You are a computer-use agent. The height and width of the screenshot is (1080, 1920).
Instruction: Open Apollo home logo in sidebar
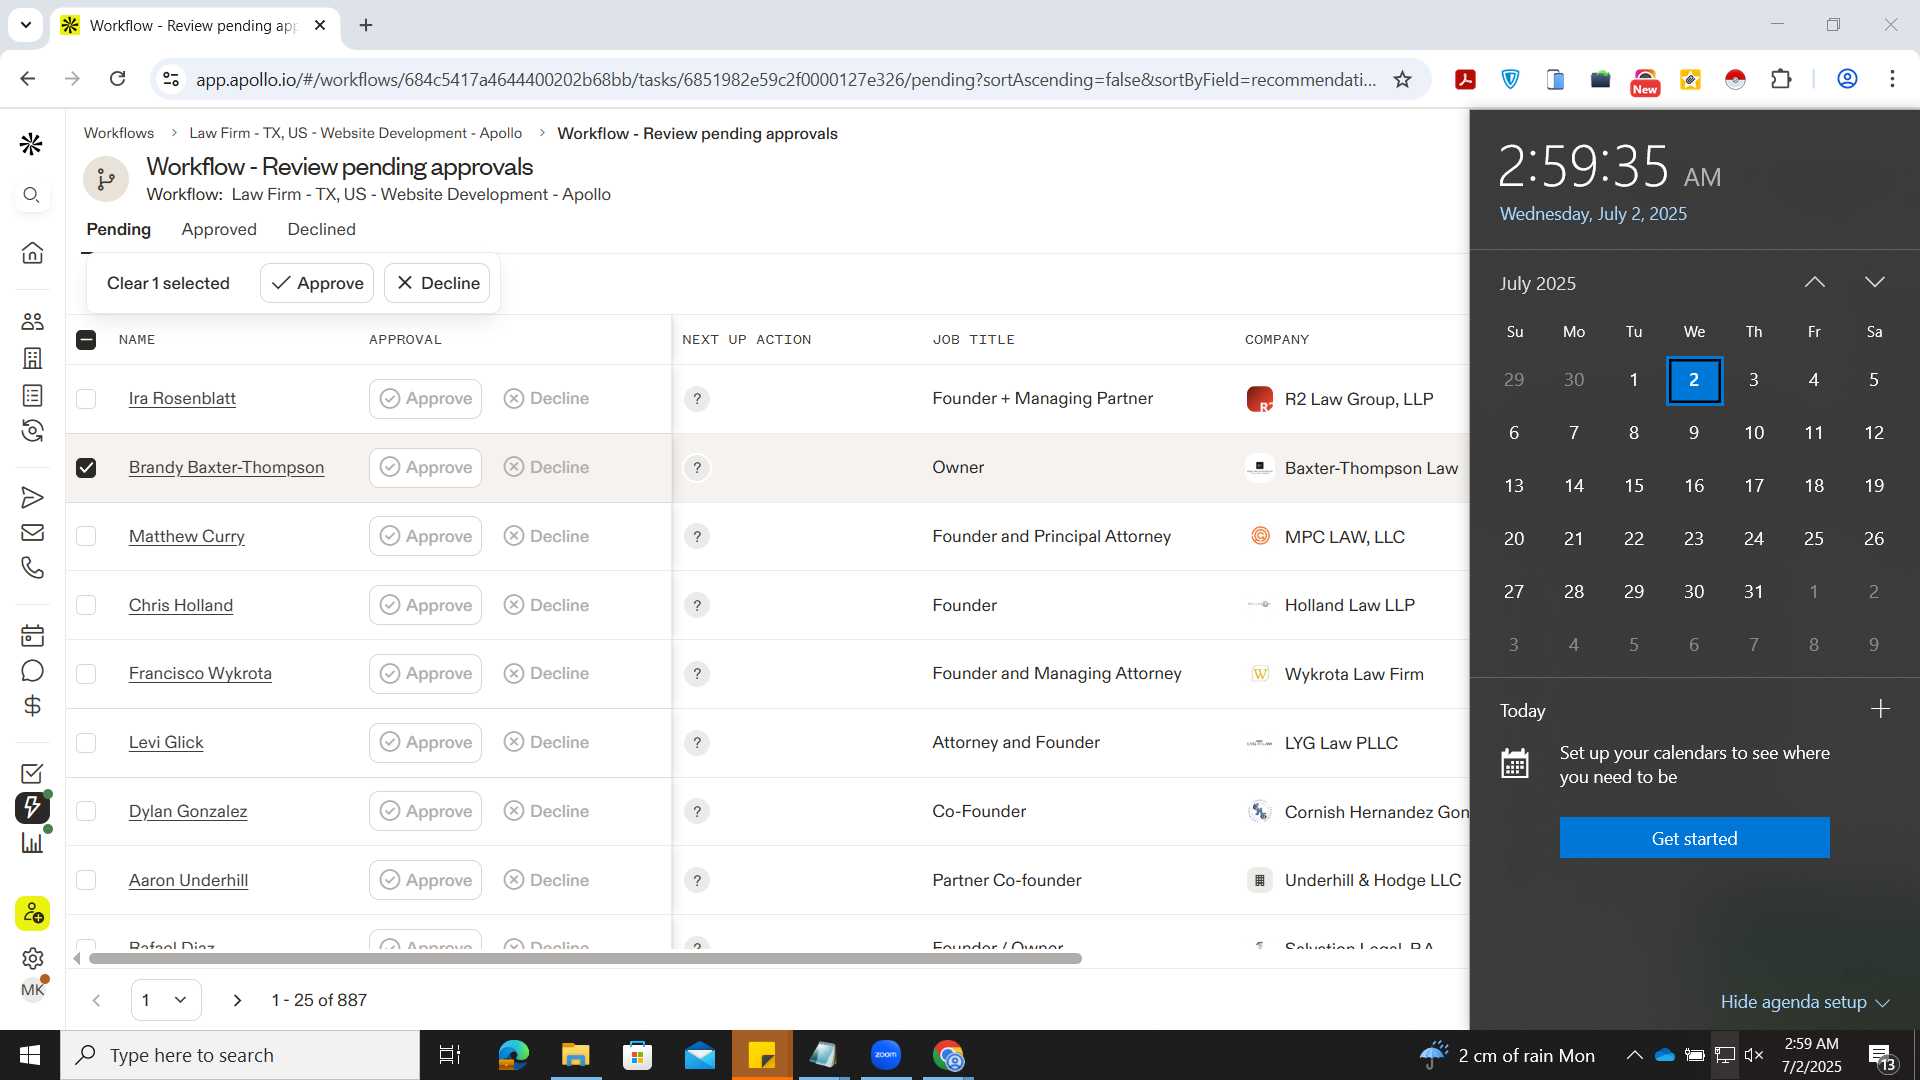pos(31,144)
